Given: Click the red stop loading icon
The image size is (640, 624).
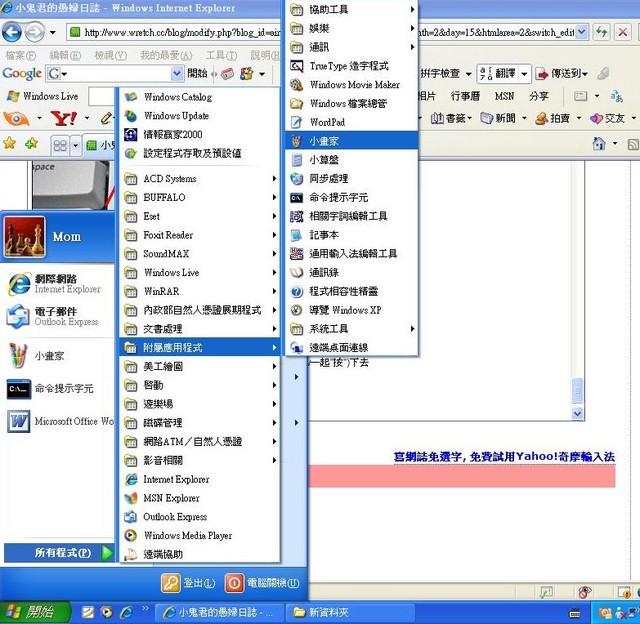Looking at the screenshot, I should tap(622, 32).
